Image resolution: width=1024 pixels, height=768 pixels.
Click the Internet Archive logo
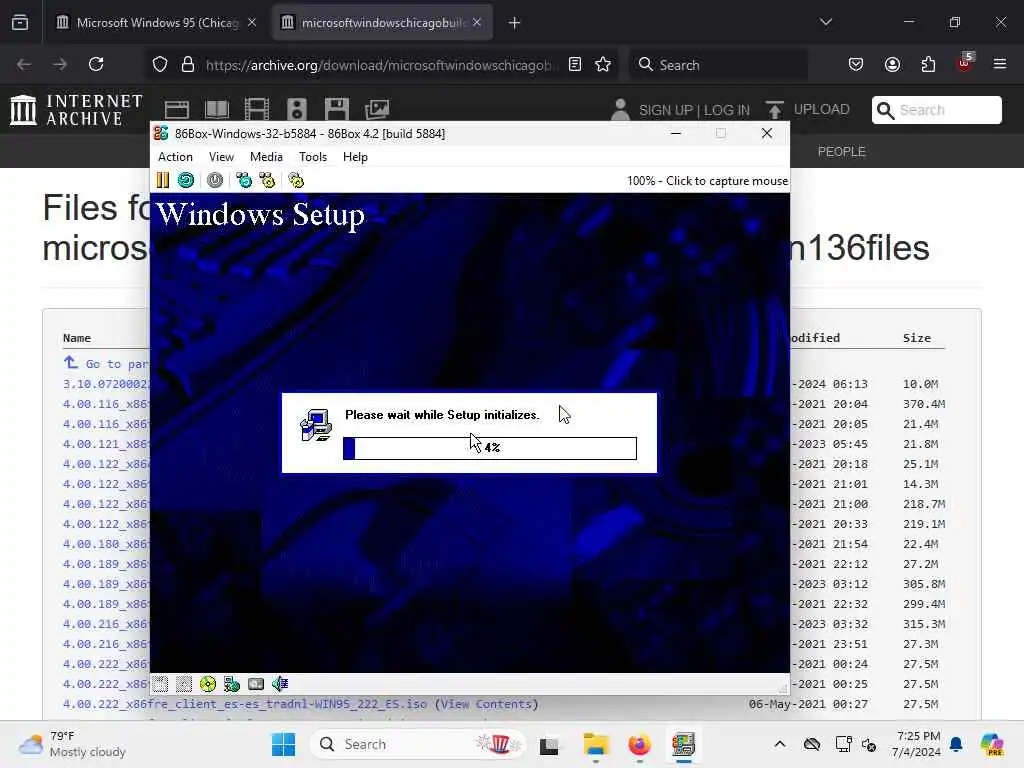coord(76,110)
